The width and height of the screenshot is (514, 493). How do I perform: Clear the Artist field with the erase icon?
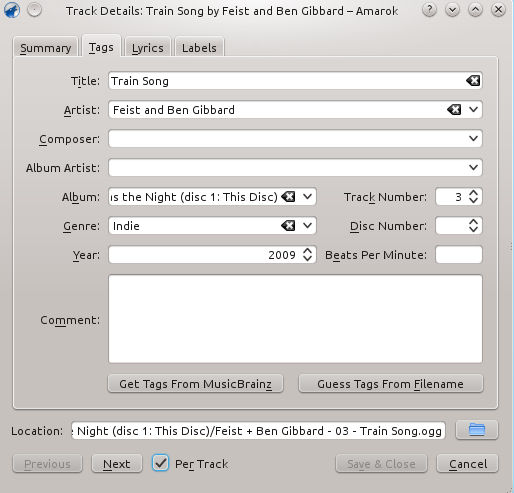[454, 109]
